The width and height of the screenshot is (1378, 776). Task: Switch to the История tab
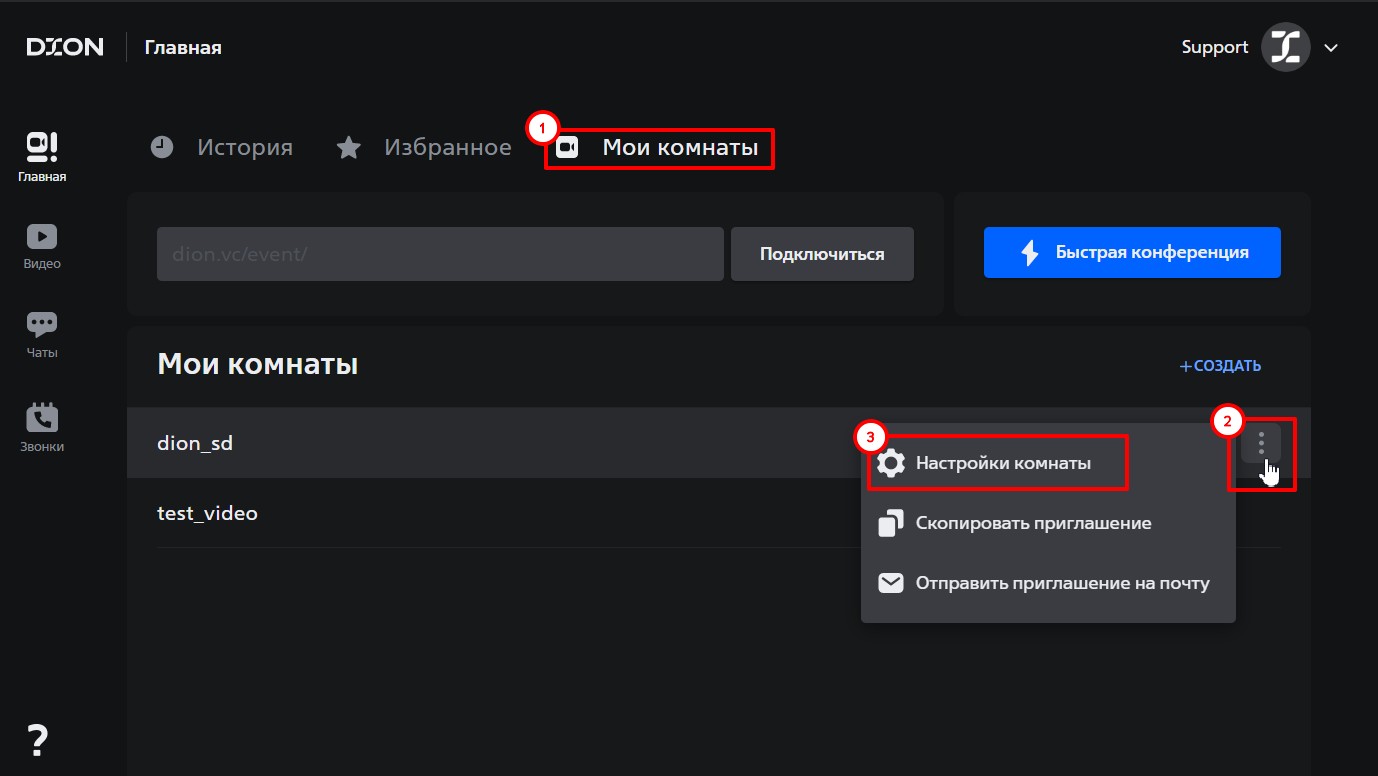coord(222,148)
